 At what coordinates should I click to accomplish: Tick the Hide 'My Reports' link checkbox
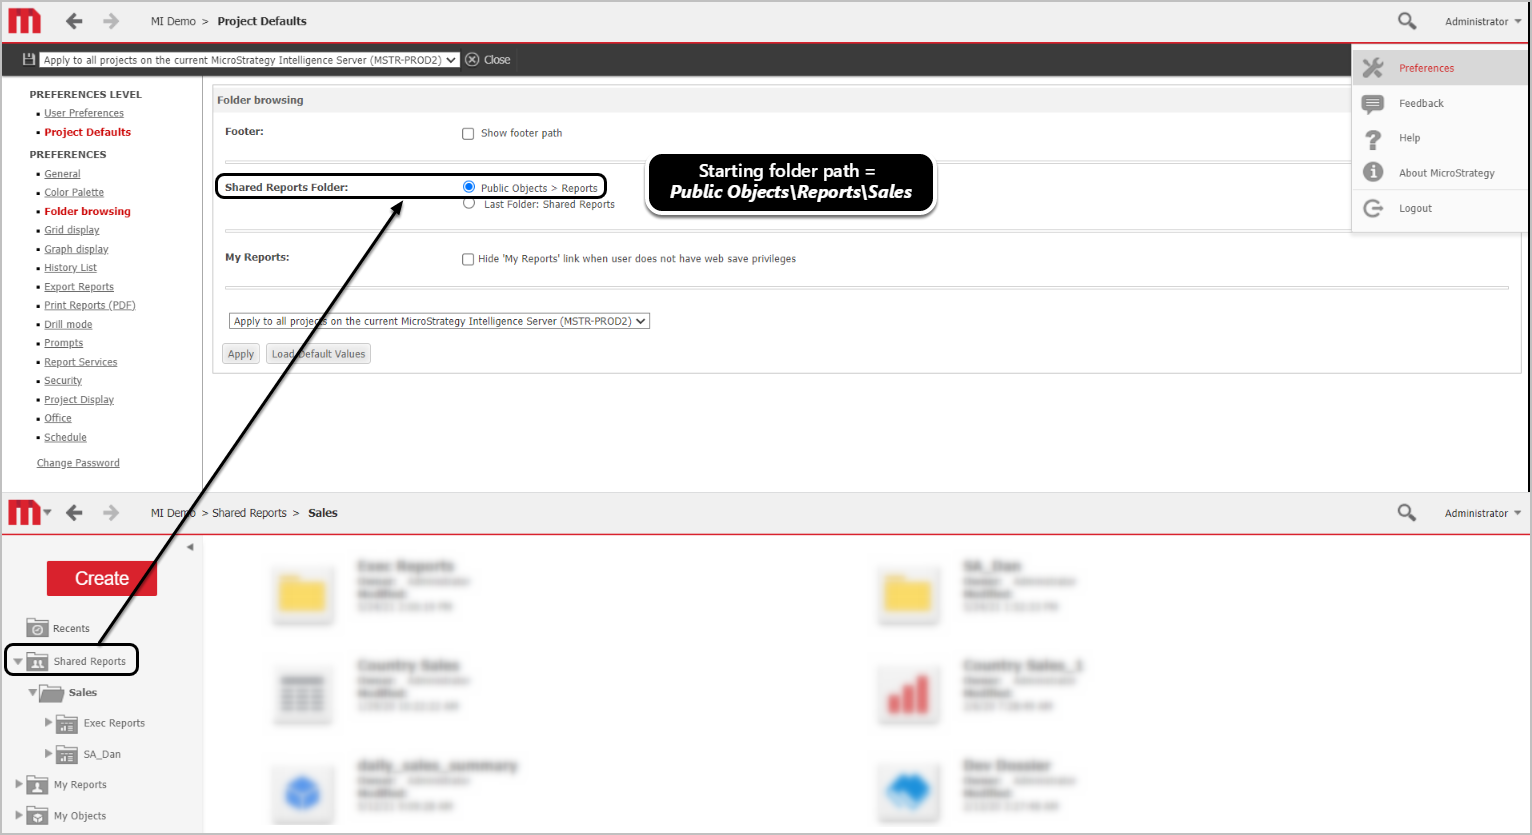[468, 259]
